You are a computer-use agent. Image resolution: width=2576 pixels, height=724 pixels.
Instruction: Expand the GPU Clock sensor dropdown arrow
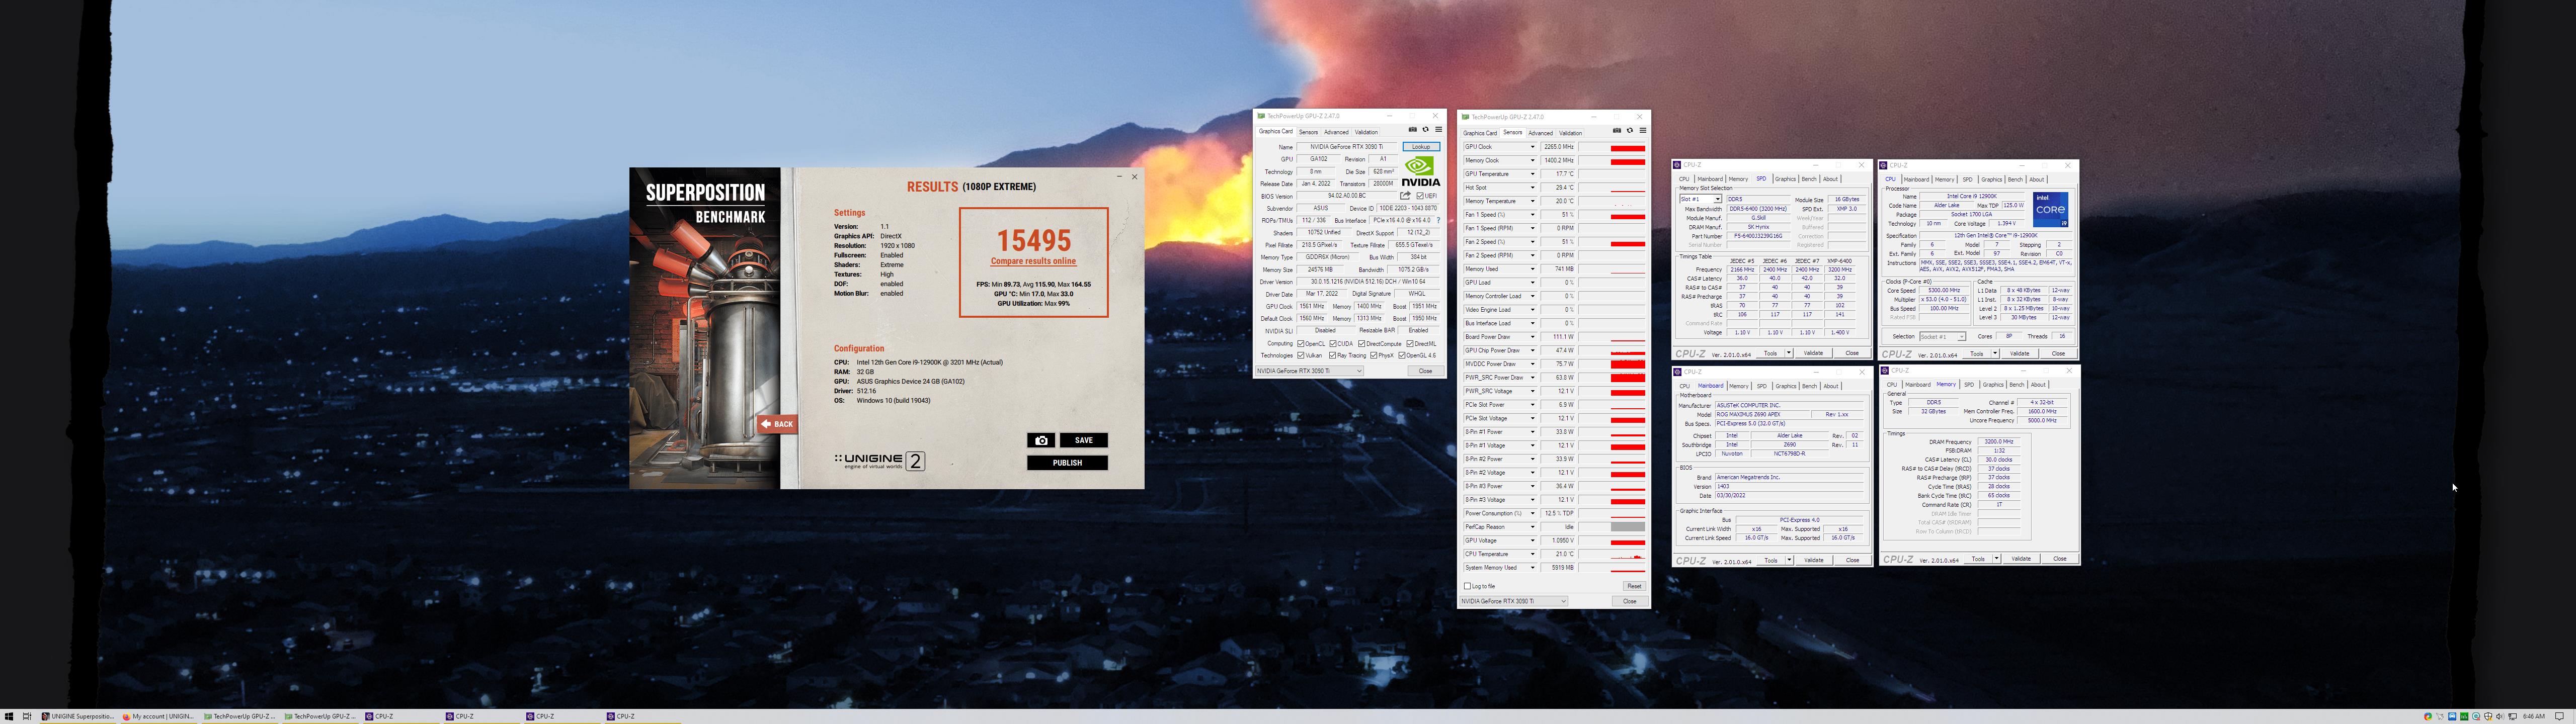pos(1532,147)
